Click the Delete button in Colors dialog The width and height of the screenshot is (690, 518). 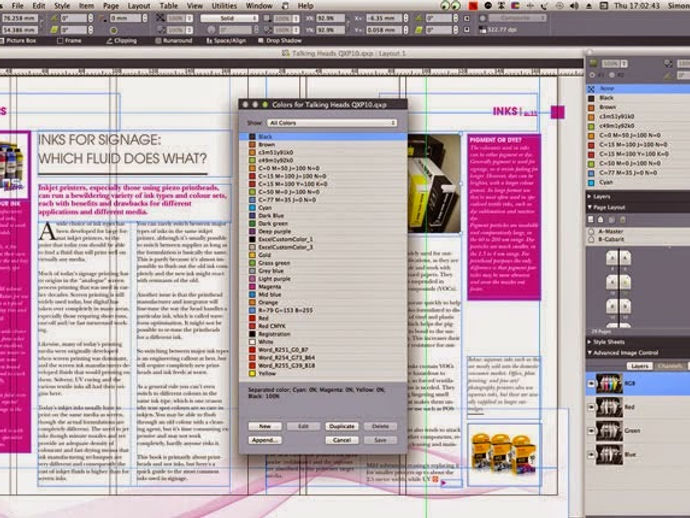[380, 426]
